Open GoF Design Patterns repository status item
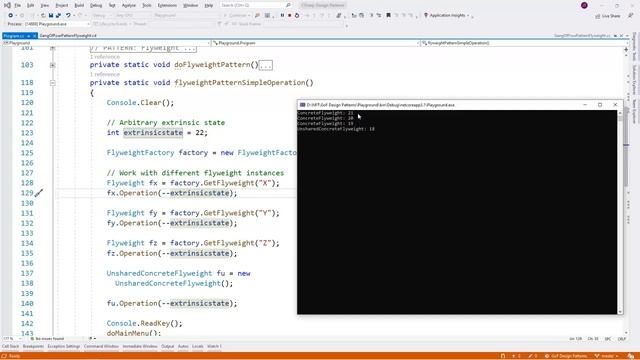The height and width of the screenshot is (360, 640). point(565,356)
